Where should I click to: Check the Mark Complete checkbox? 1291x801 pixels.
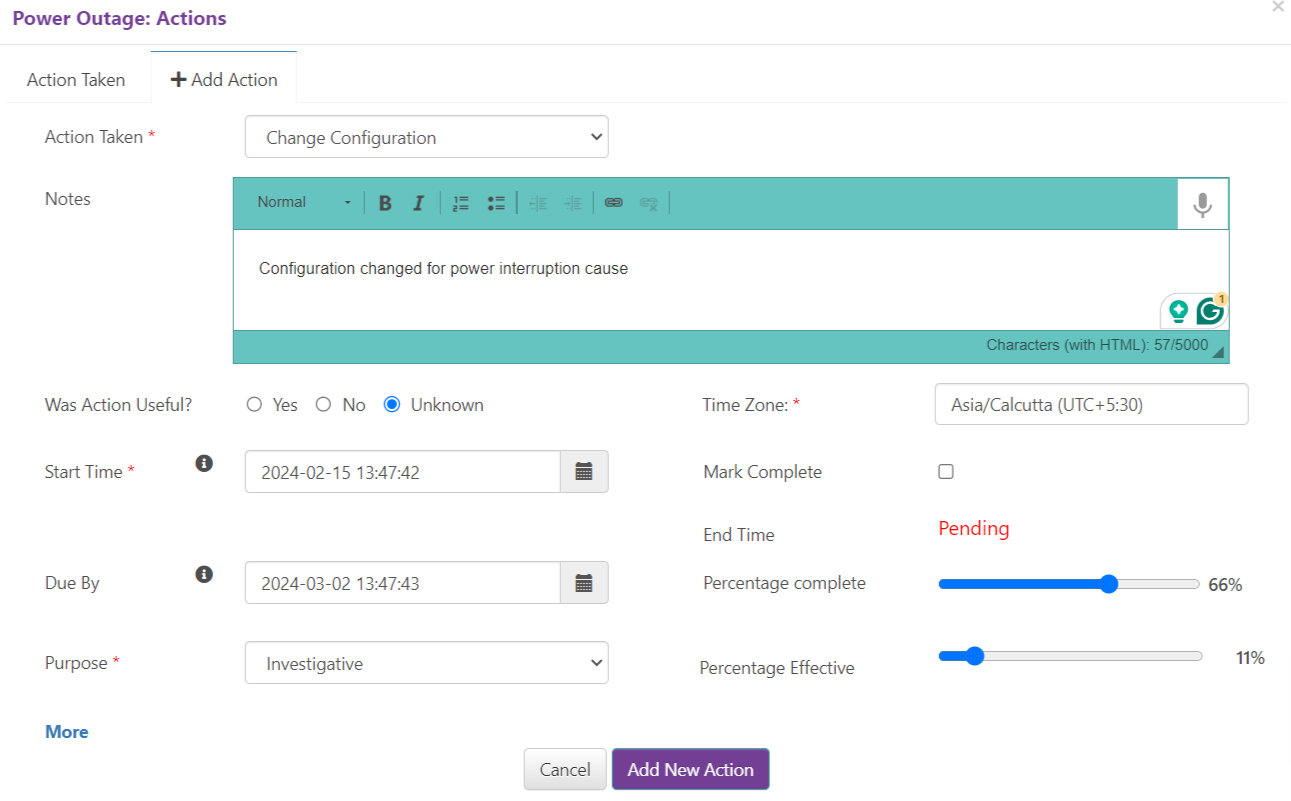tap(946, 472)
